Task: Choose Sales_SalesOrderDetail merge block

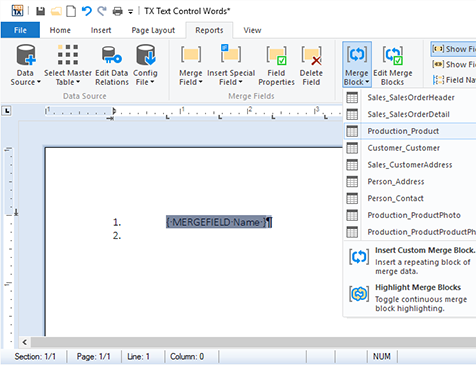Action: (410, 114)
